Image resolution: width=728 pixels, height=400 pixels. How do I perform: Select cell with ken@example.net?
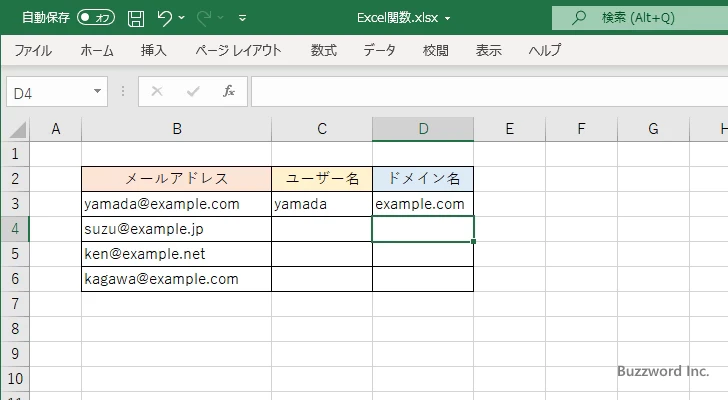point(176,254)
